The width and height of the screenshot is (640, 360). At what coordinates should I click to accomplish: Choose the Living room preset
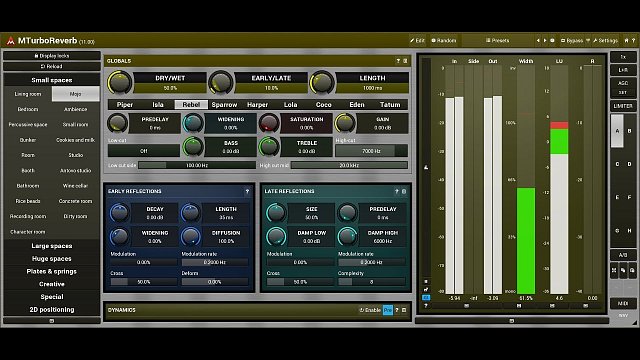click(x=28, y=94)
